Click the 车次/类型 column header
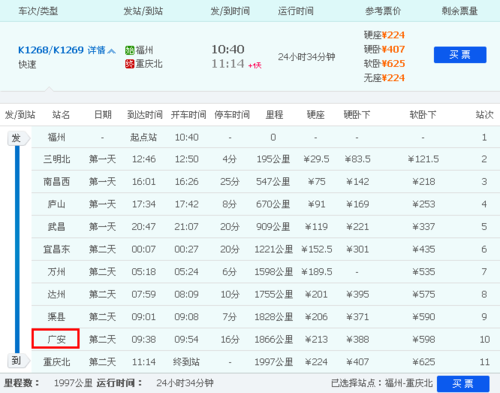Screen dimensions: 500x393 pos(38,11)
